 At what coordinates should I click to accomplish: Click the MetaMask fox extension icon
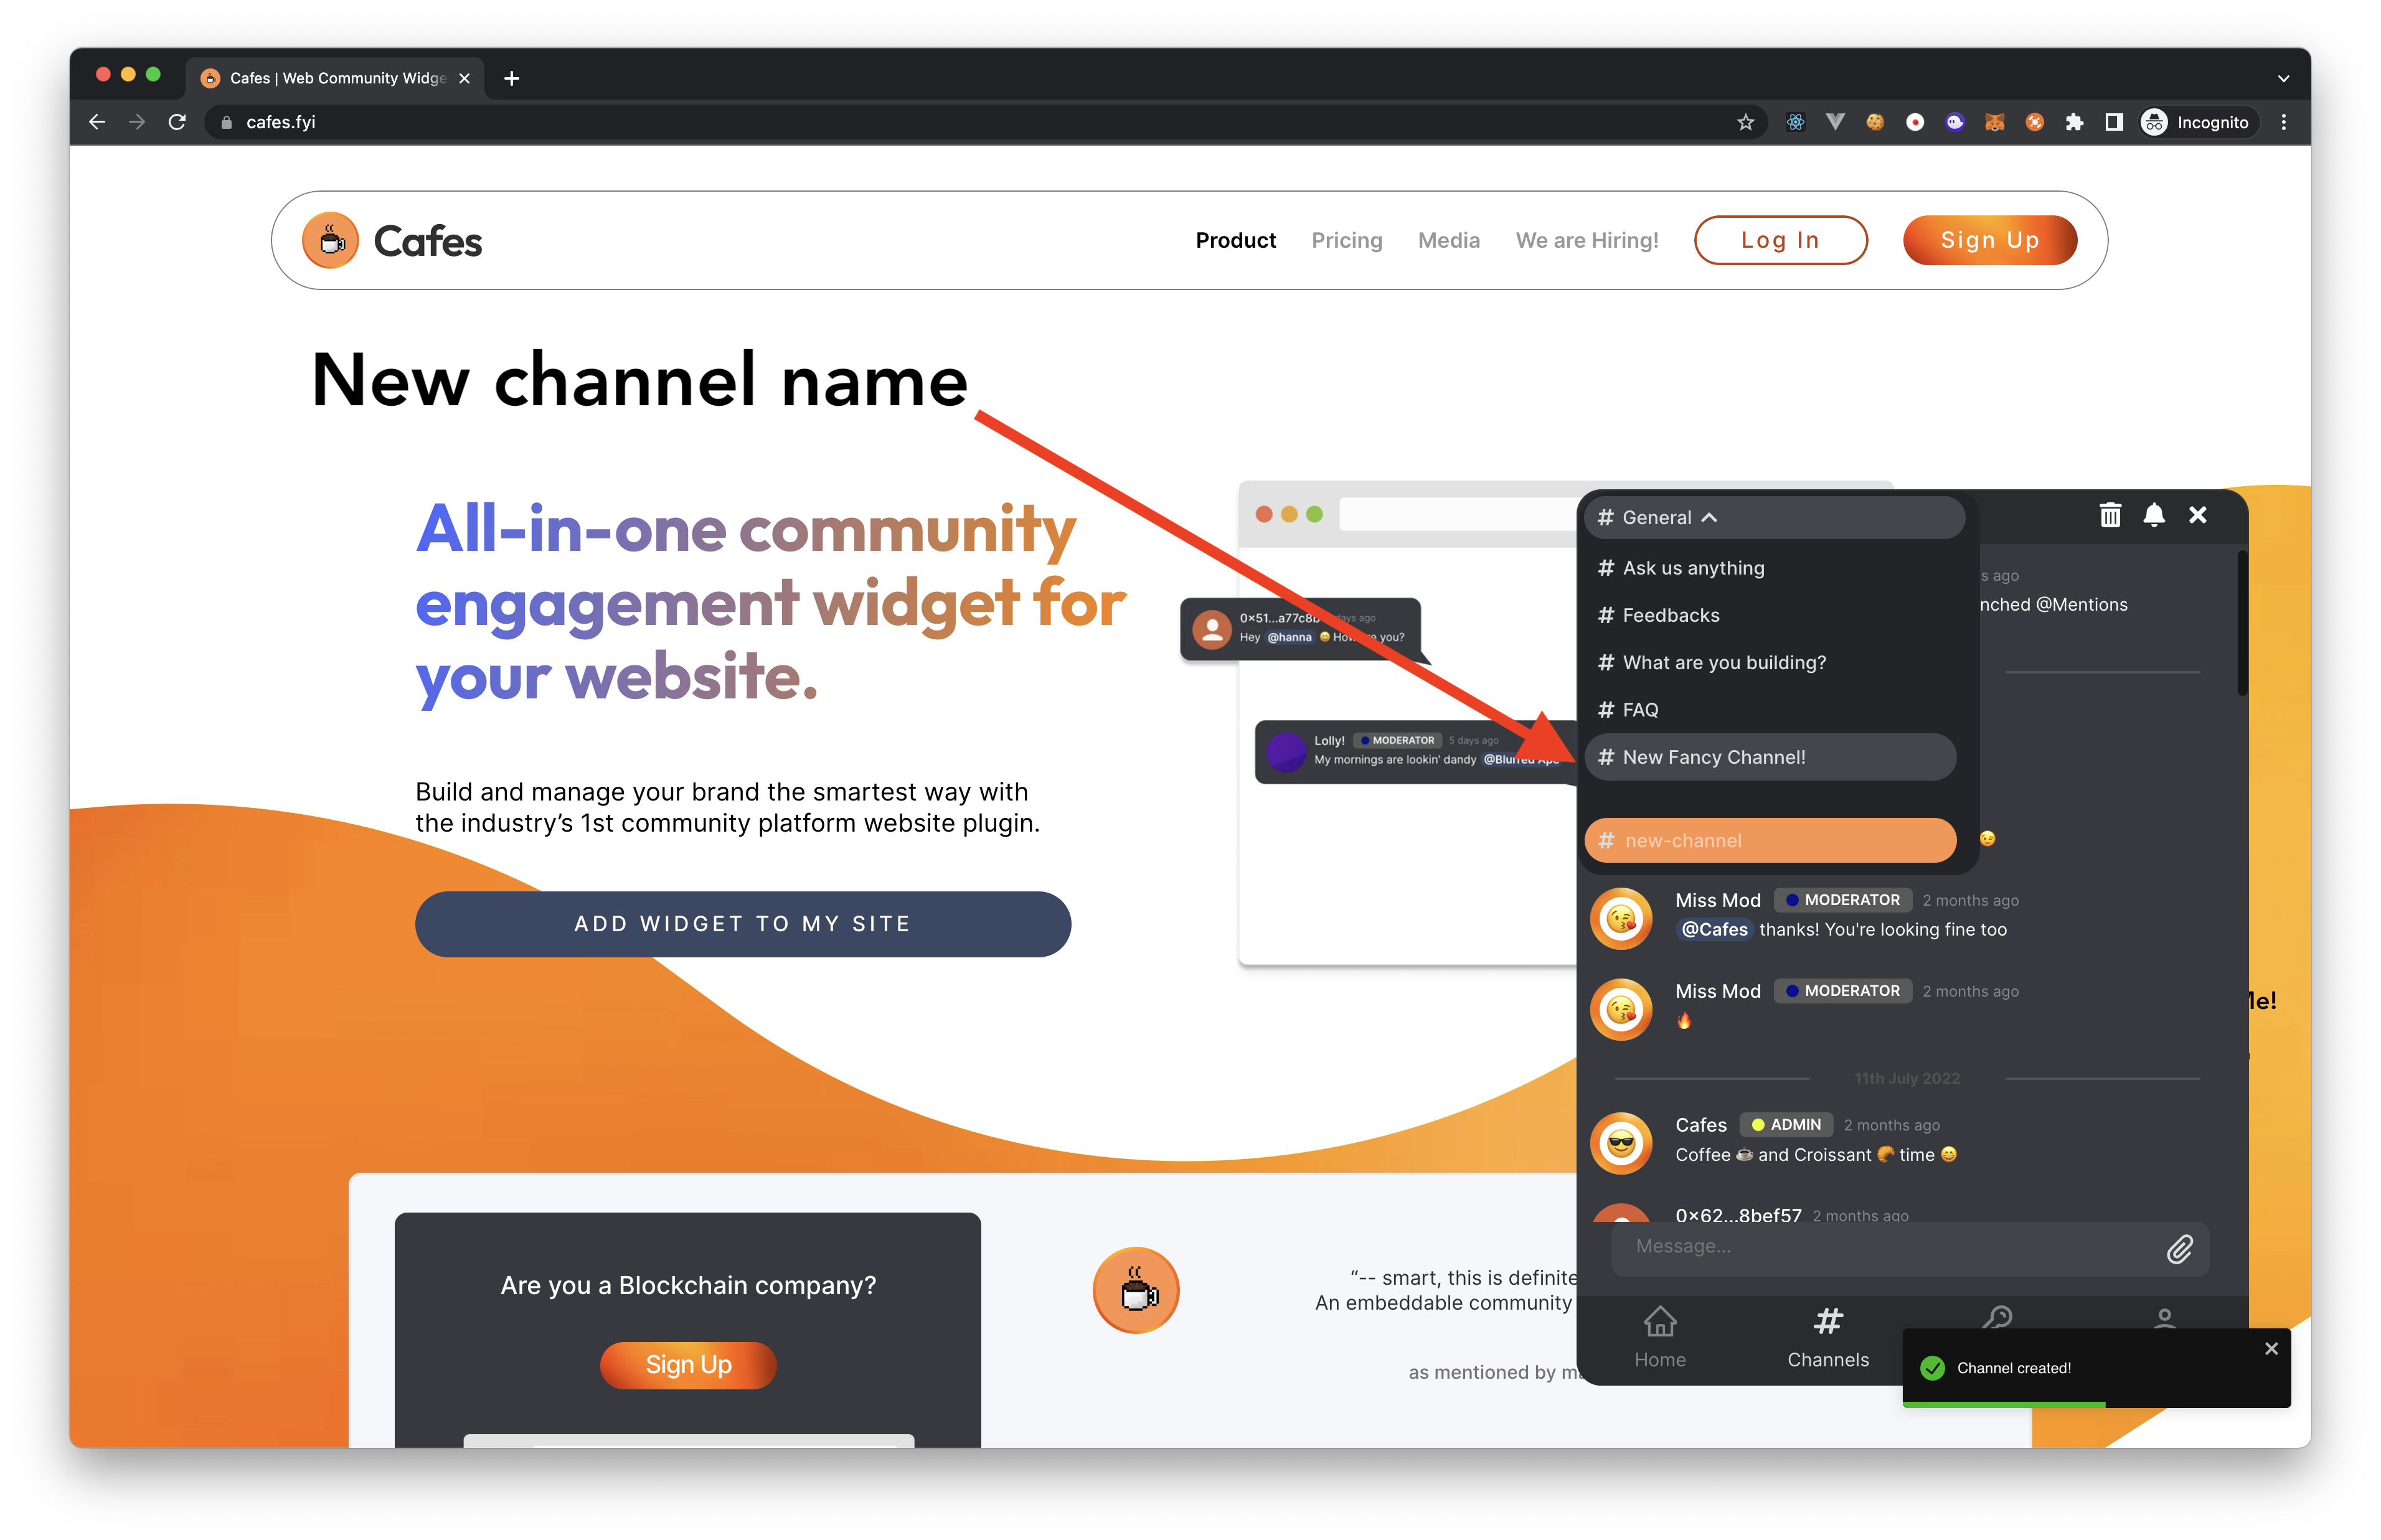click(x=1995, y=122)
